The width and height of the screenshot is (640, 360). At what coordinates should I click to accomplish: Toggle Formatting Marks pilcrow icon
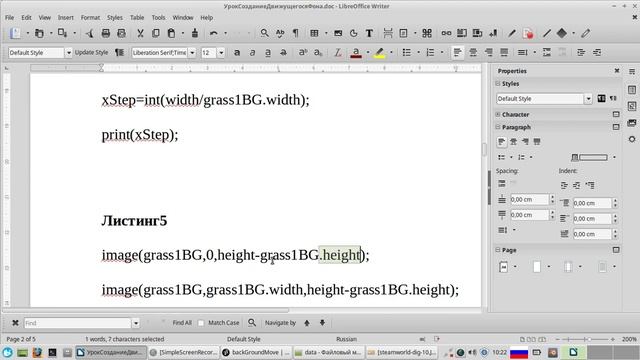pyautogui.click(x=296, y=33)
